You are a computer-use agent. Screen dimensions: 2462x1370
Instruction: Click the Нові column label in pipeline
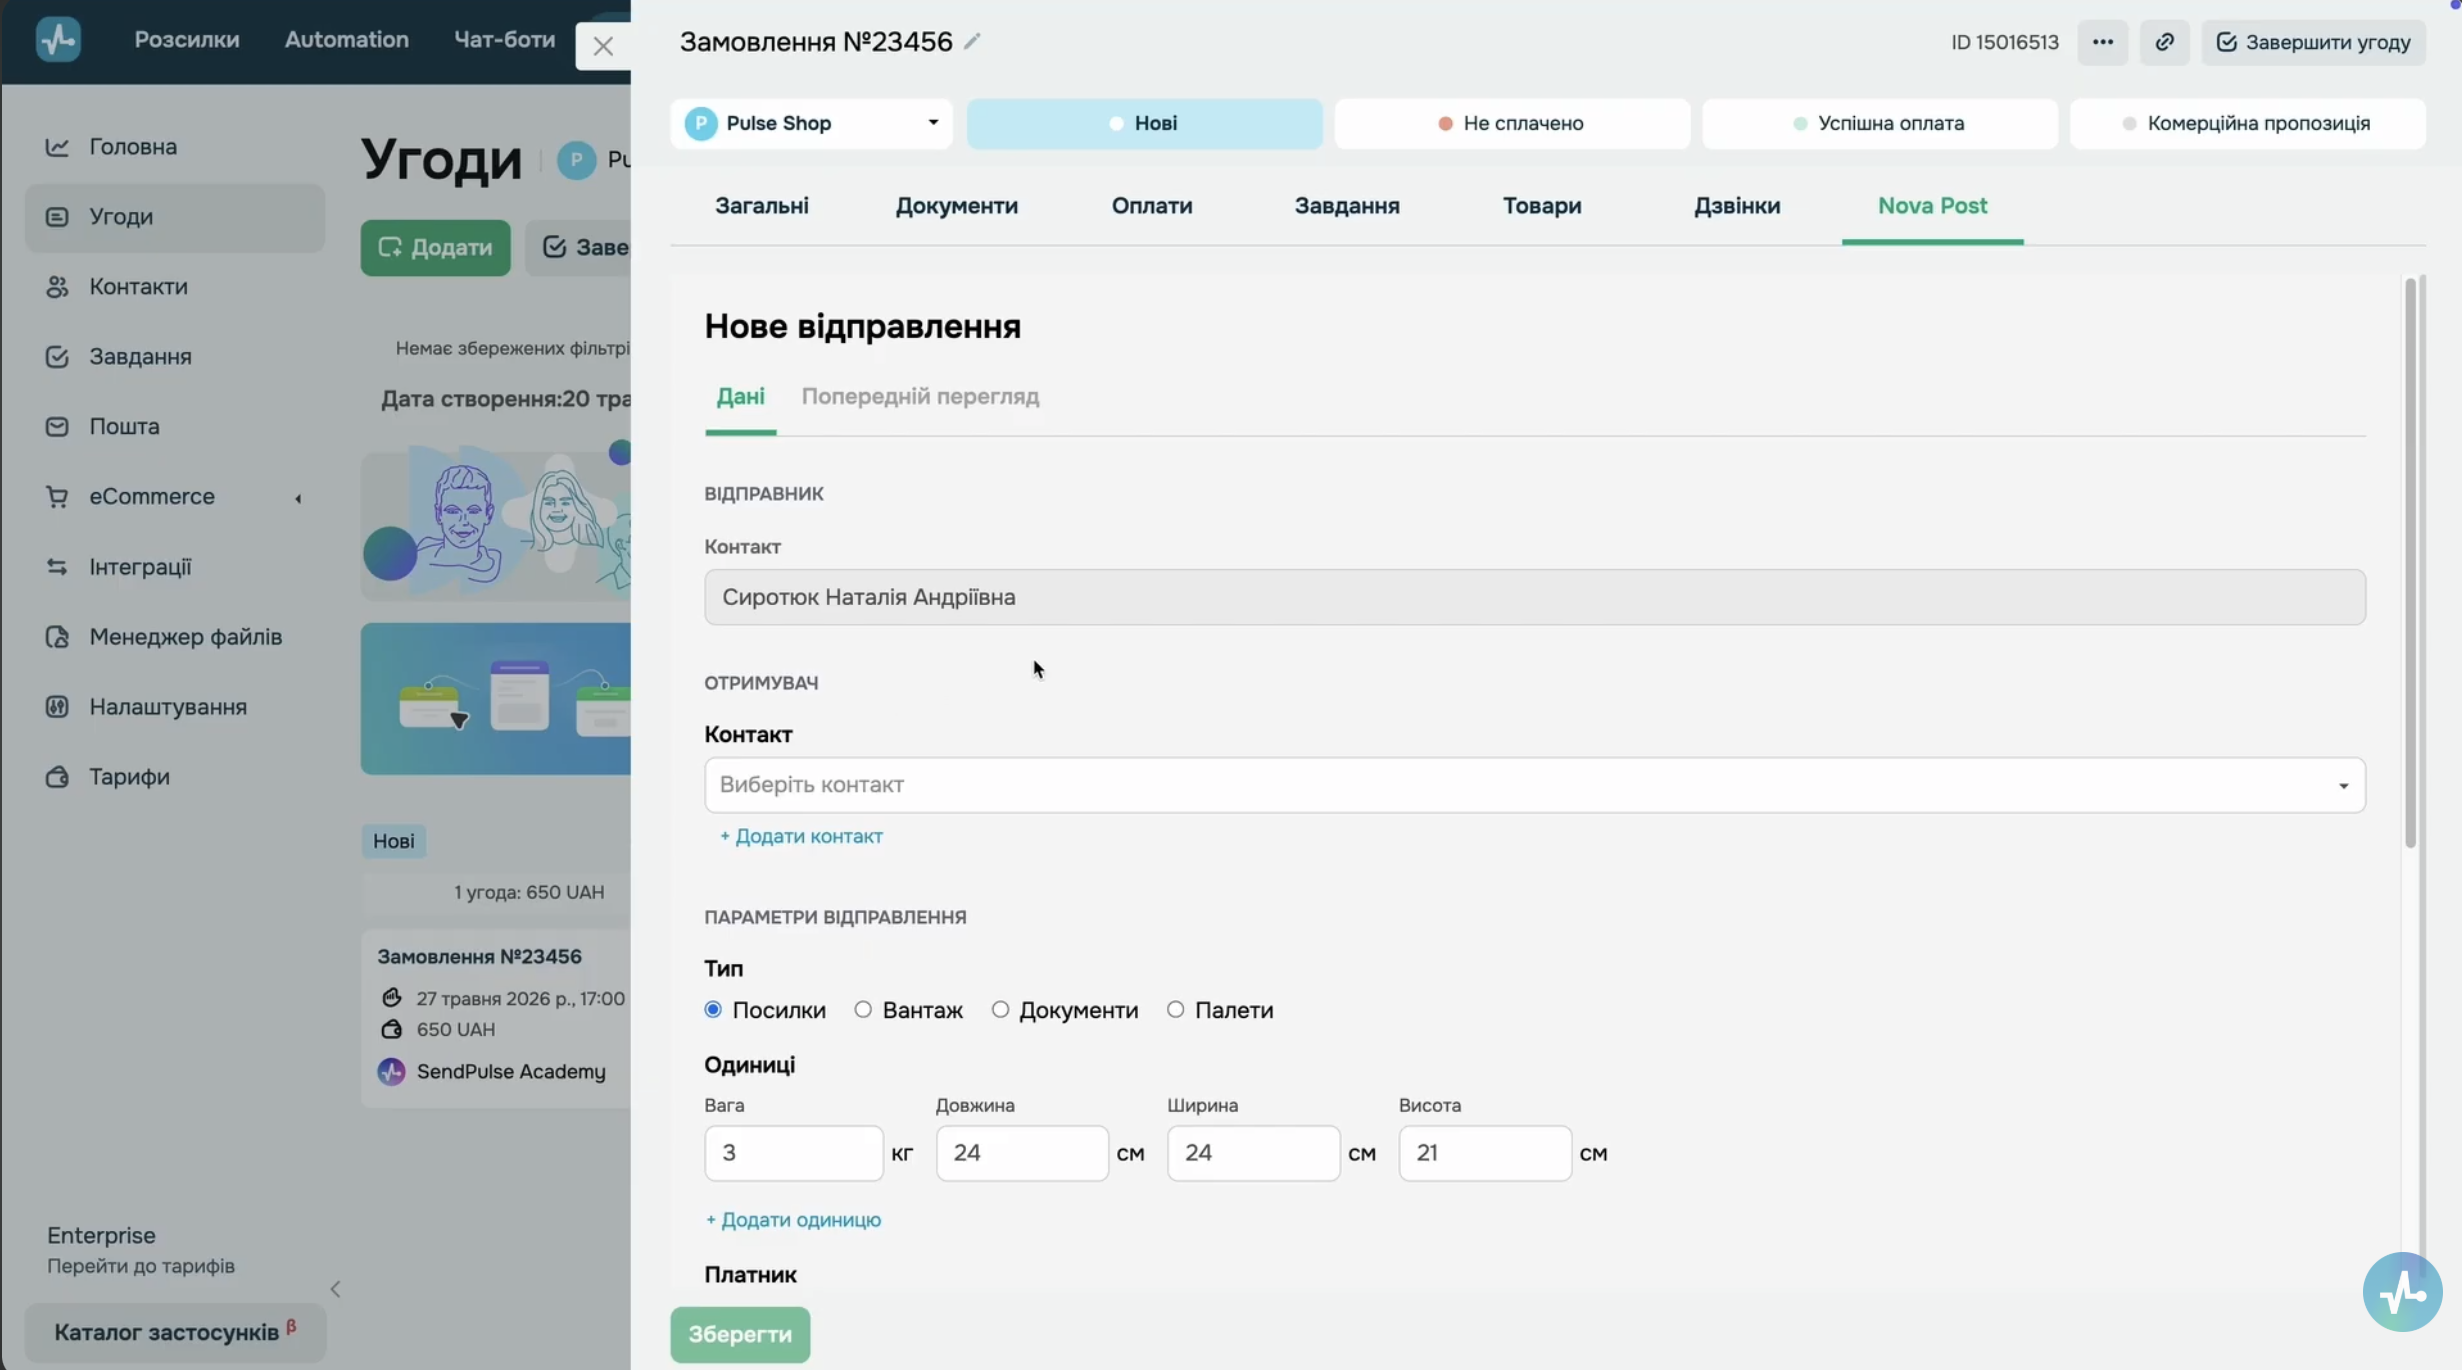click(x=394, y=841)
